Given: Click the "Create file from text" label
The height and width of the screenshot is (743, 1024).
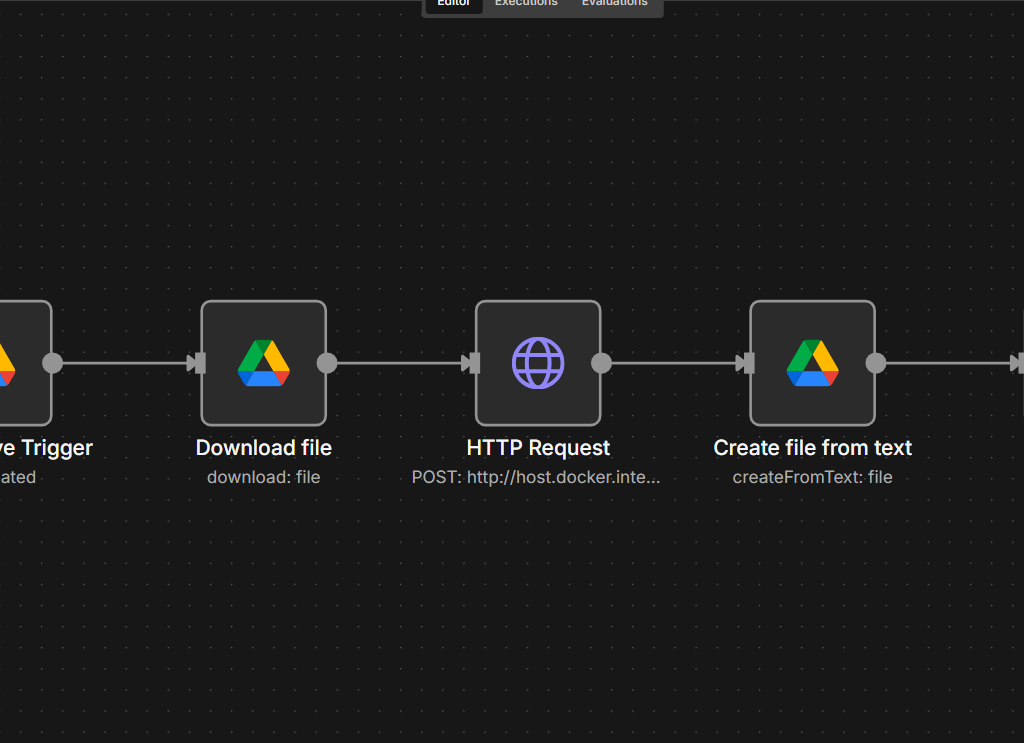Looking at the screenshot, I should 812,448.
